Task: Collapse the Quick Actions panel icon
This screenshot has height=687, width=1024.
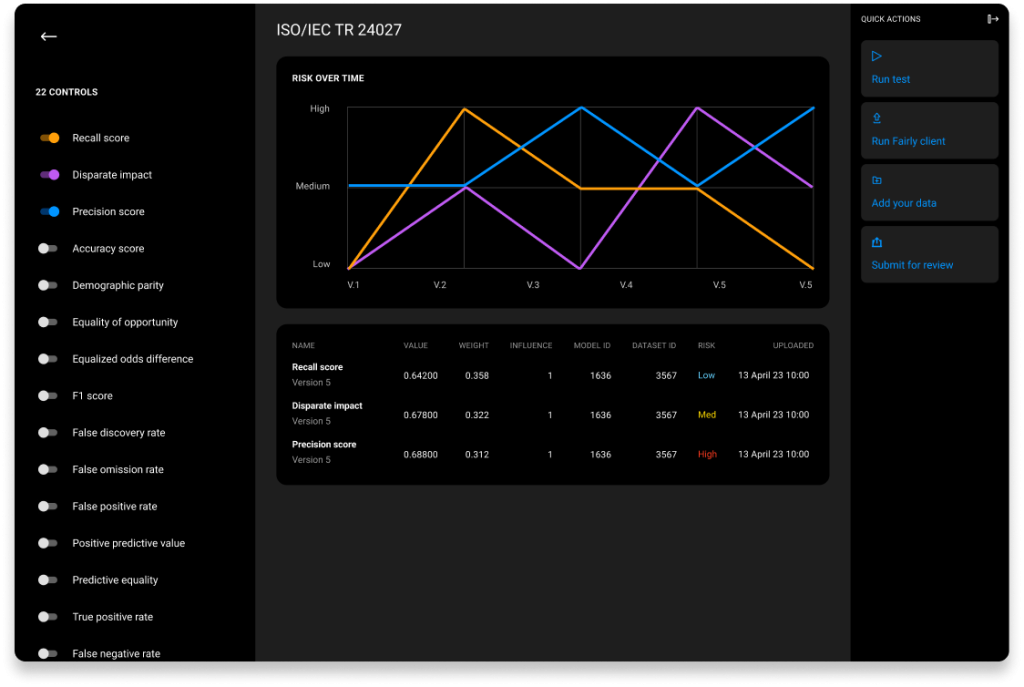Action: [992, 19]
